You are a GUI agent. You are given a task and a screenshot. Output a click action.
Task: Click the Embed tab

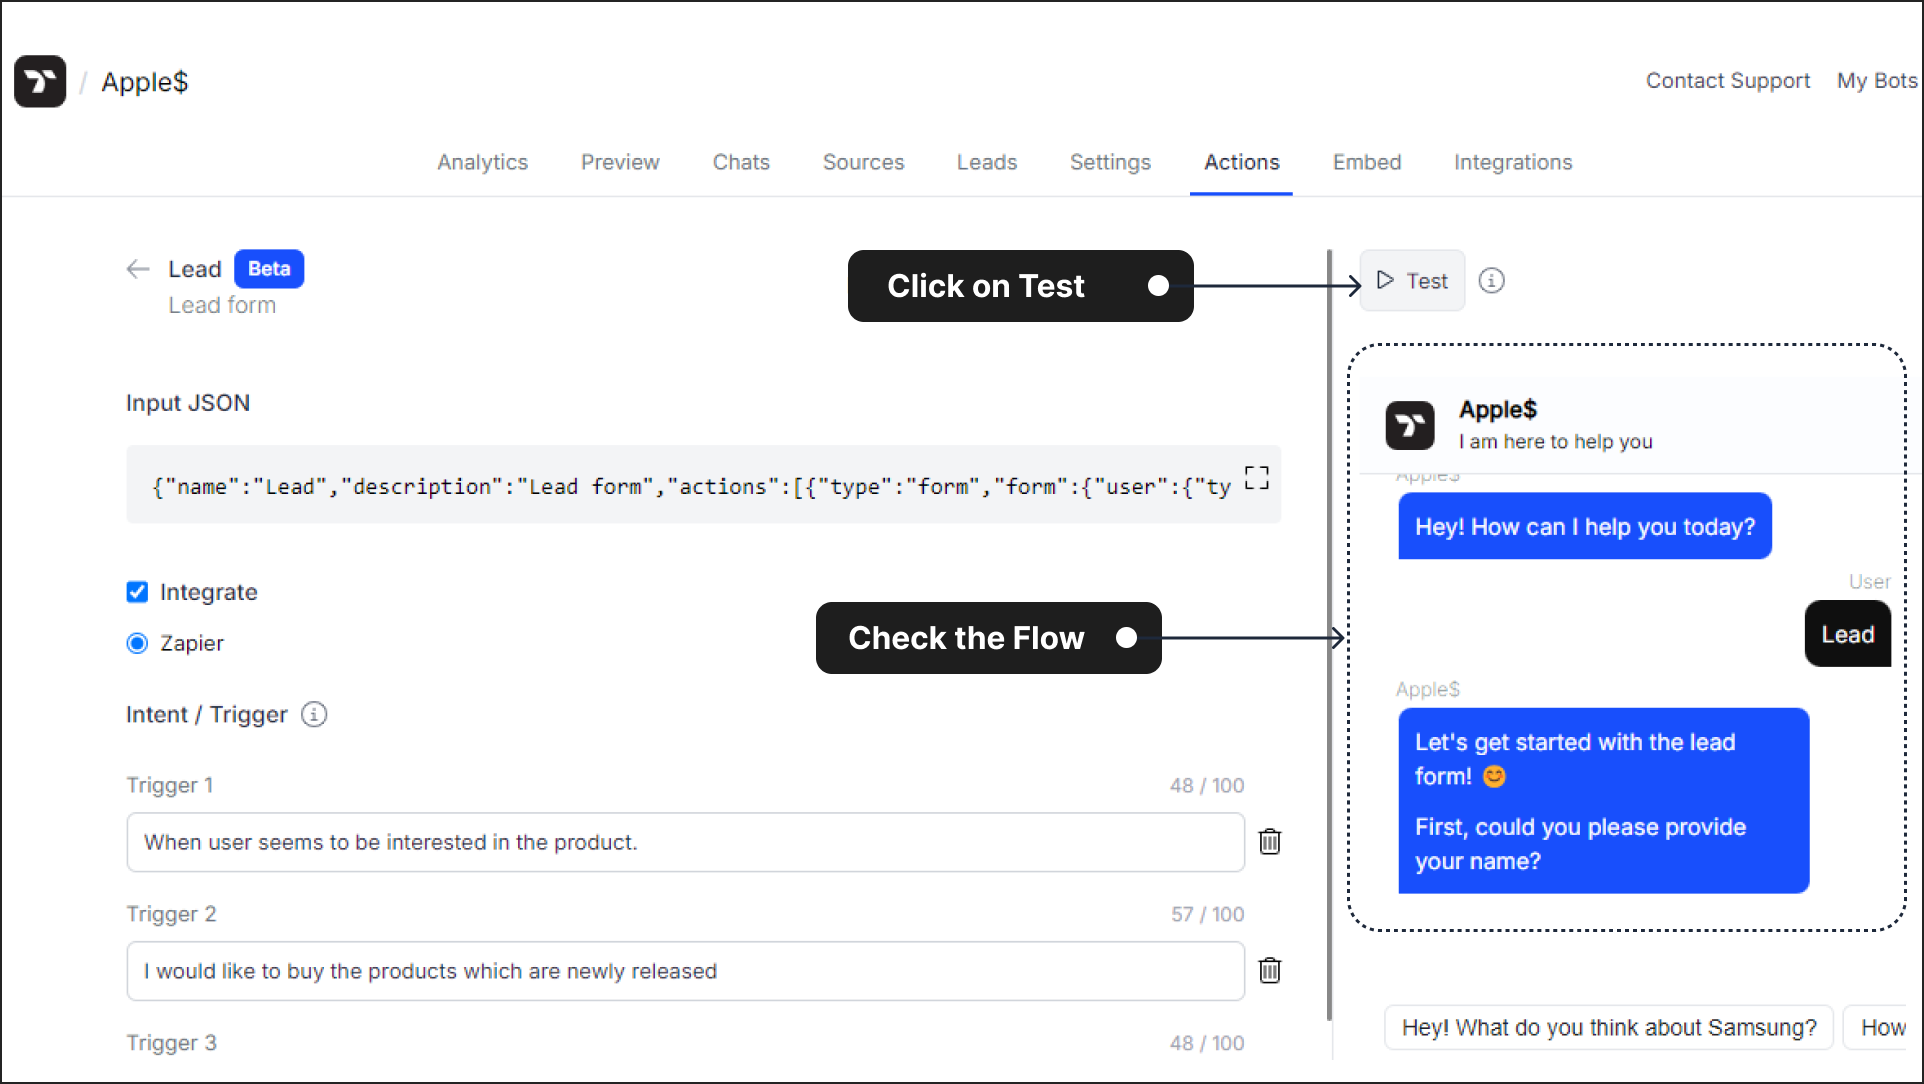(x=1368, y=161)
